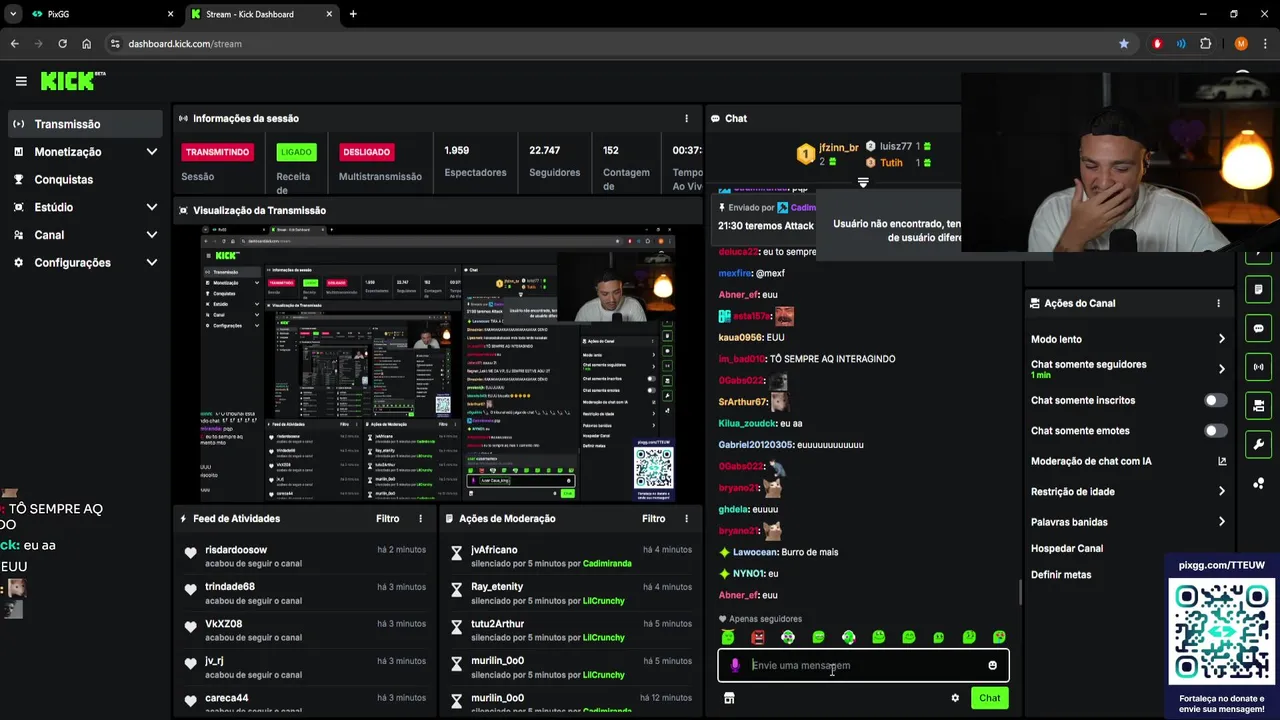Click Lawocean username in chat
Viewport: 1280px width, 720px height.
[x=755, y=552]
